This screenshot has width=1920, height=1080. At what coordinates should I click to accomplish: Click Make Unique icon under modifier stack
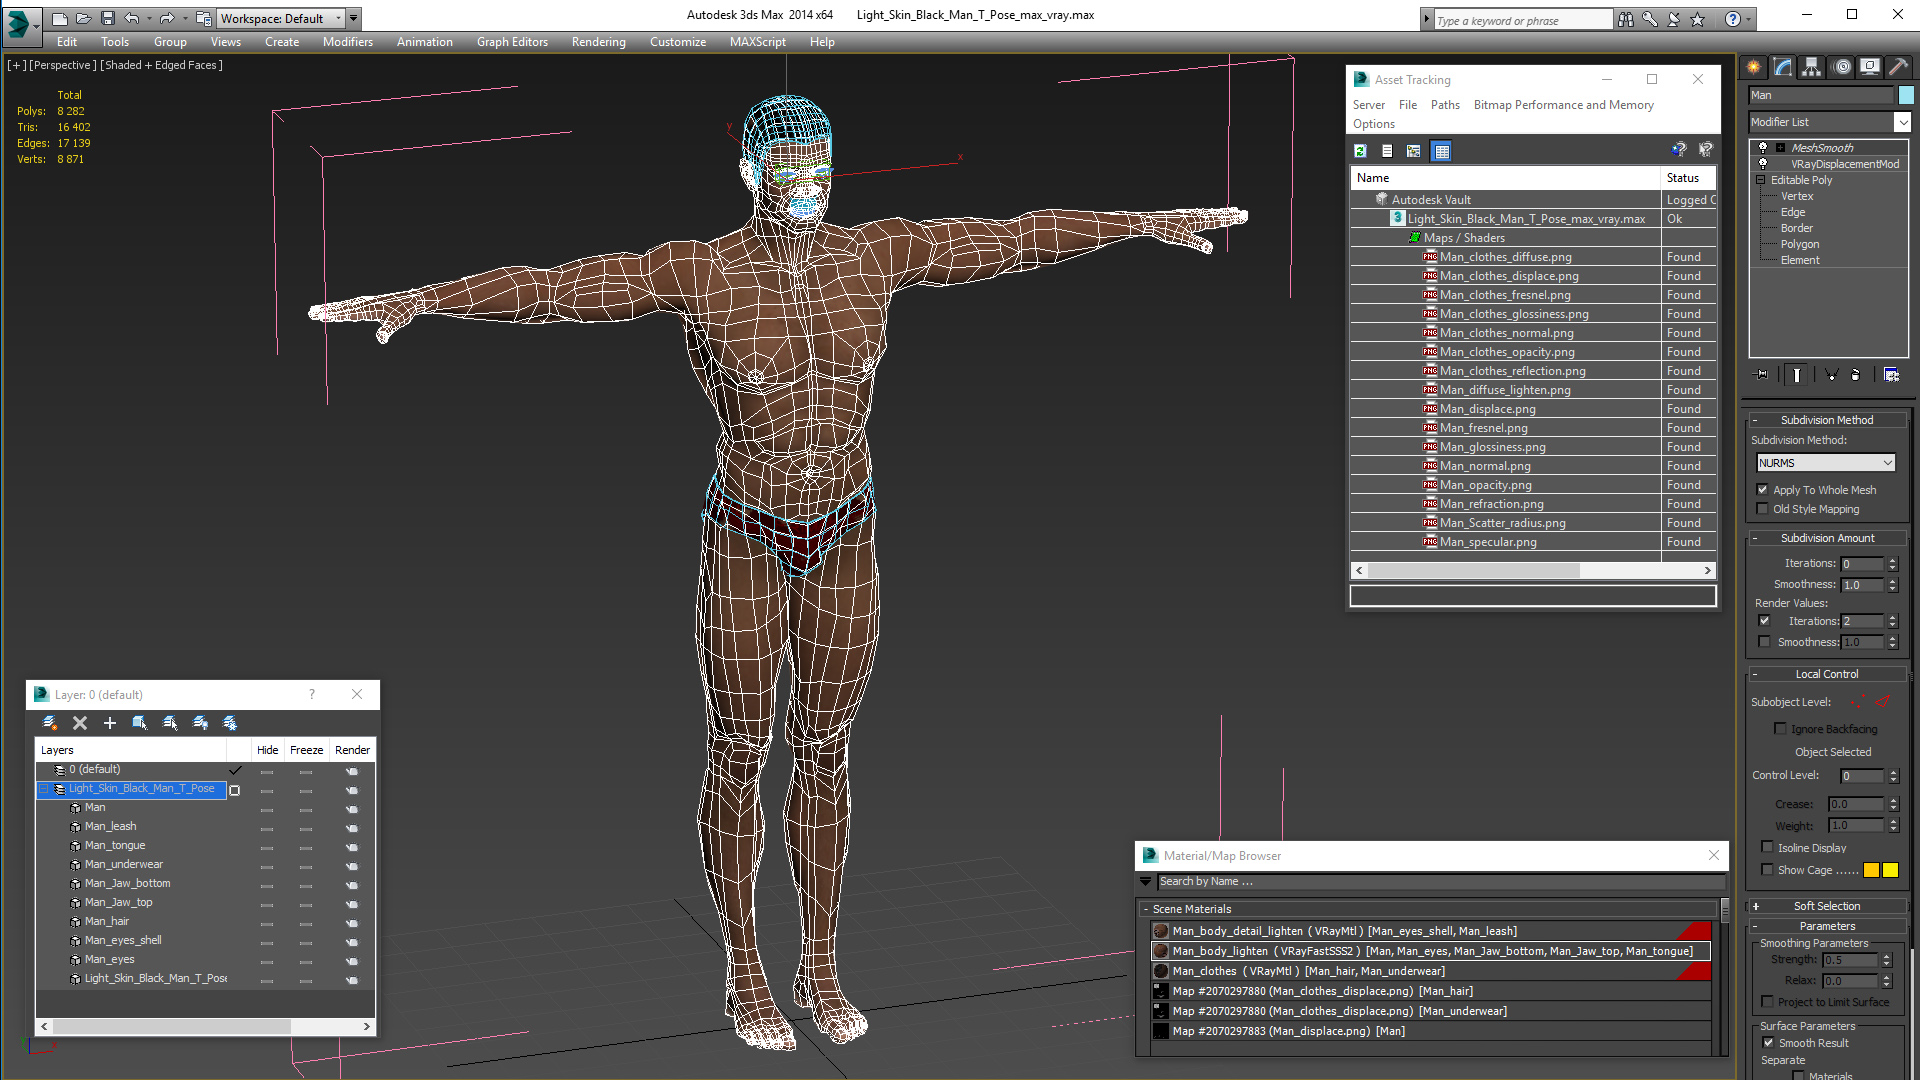1831,375
